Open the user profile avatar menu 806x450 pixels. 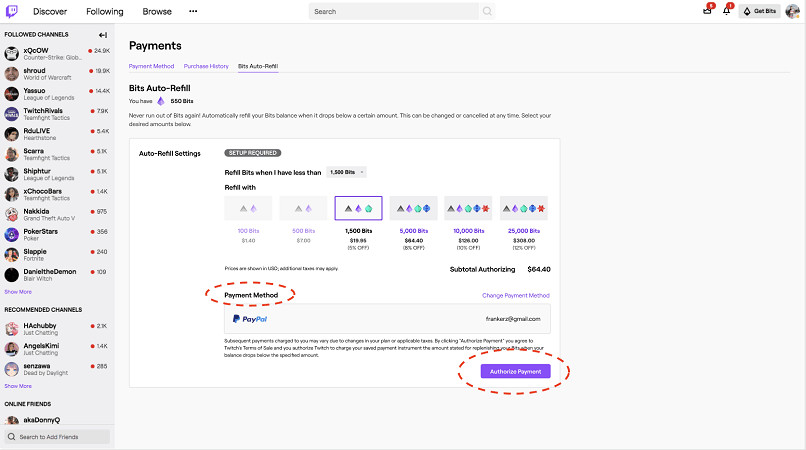[792, 11]
